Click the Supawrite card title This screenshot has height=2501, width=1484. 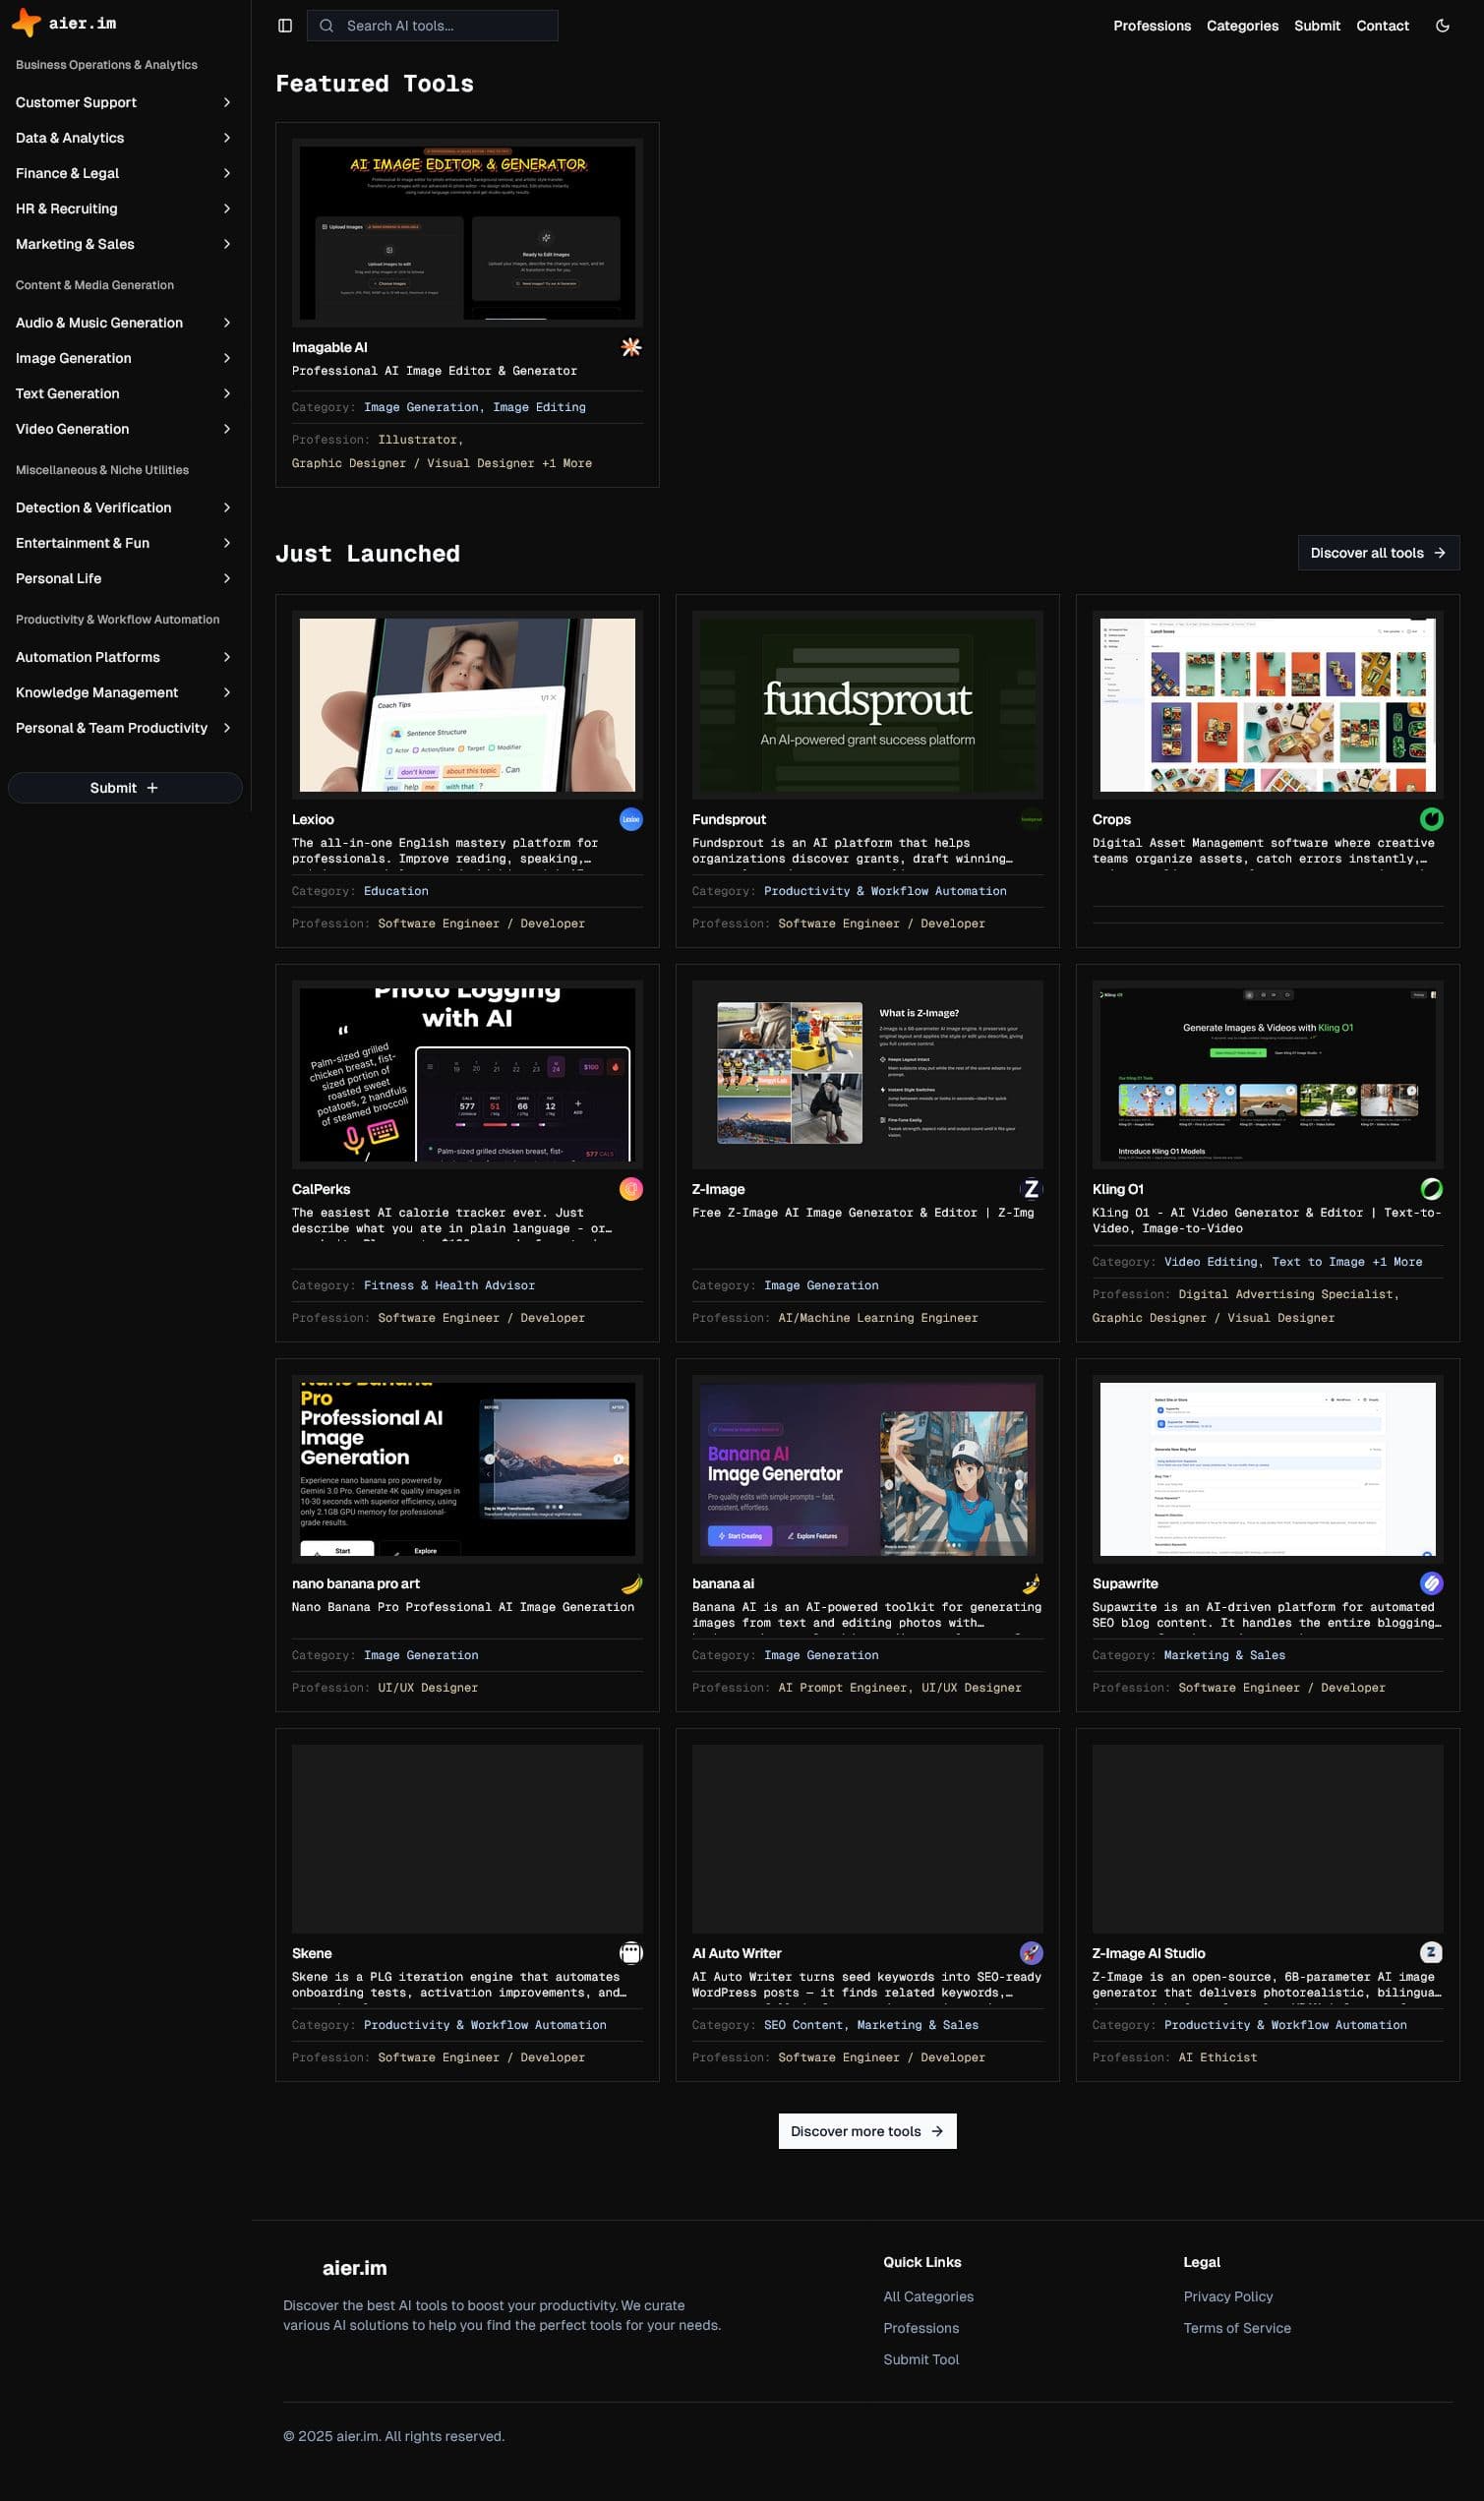coord(1125,1584)
